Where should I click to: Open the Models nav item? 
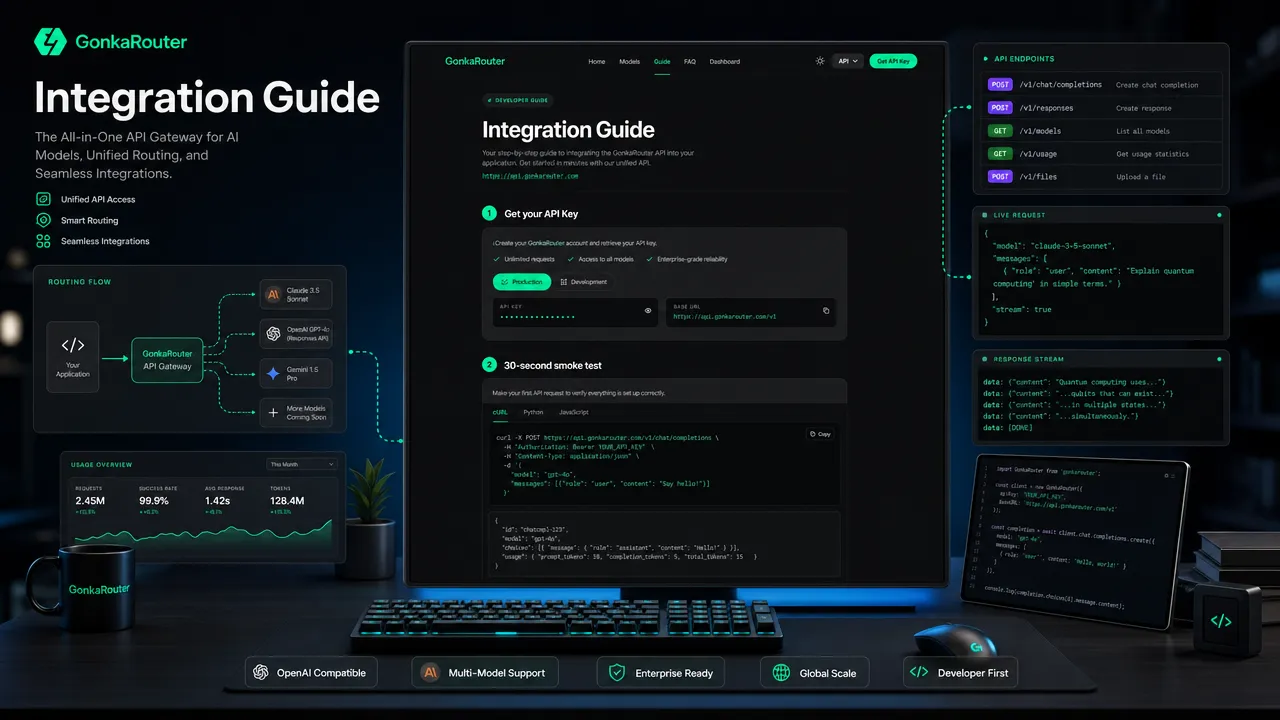click(x=630, y=62)
